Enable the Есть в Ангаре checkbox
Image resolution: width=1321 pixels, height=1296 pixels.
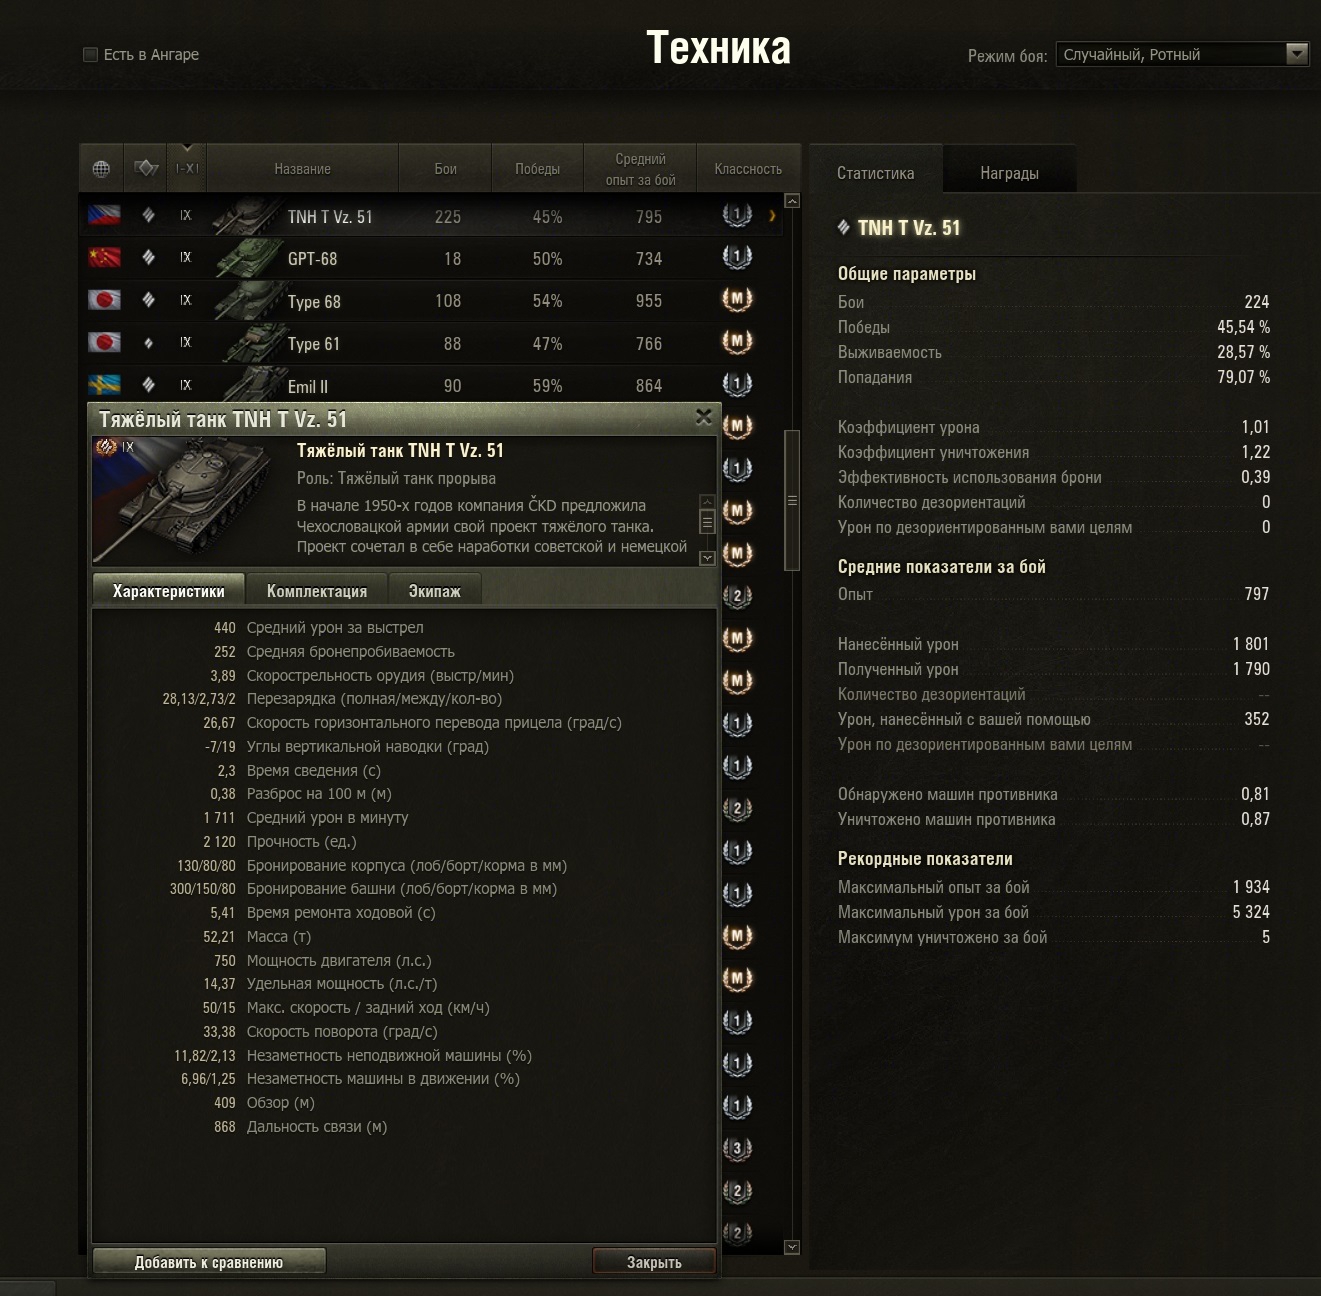(90, 54)
